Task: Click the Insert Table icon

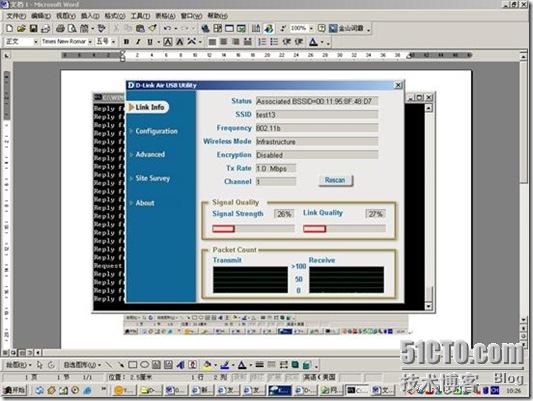Action: pyautogui.click(x=229, y=29)
